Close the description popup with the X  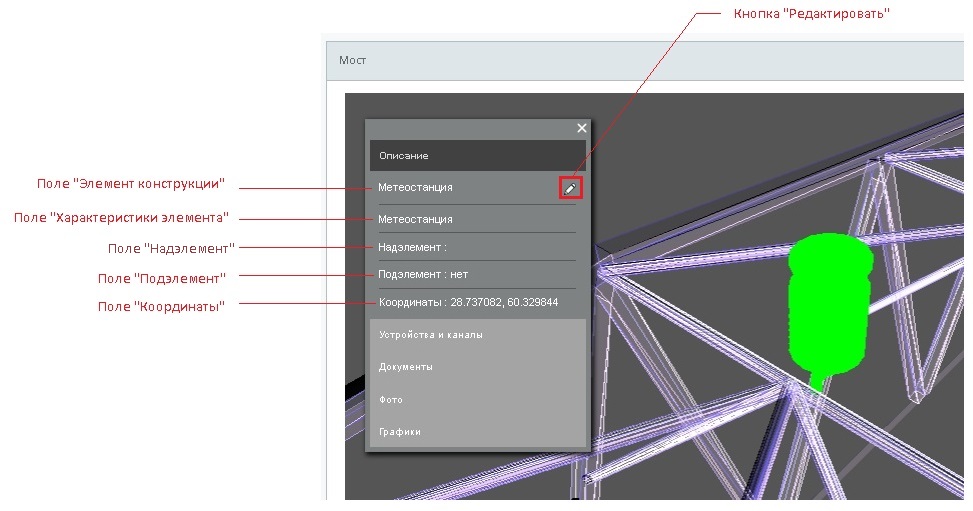point(581,128)
